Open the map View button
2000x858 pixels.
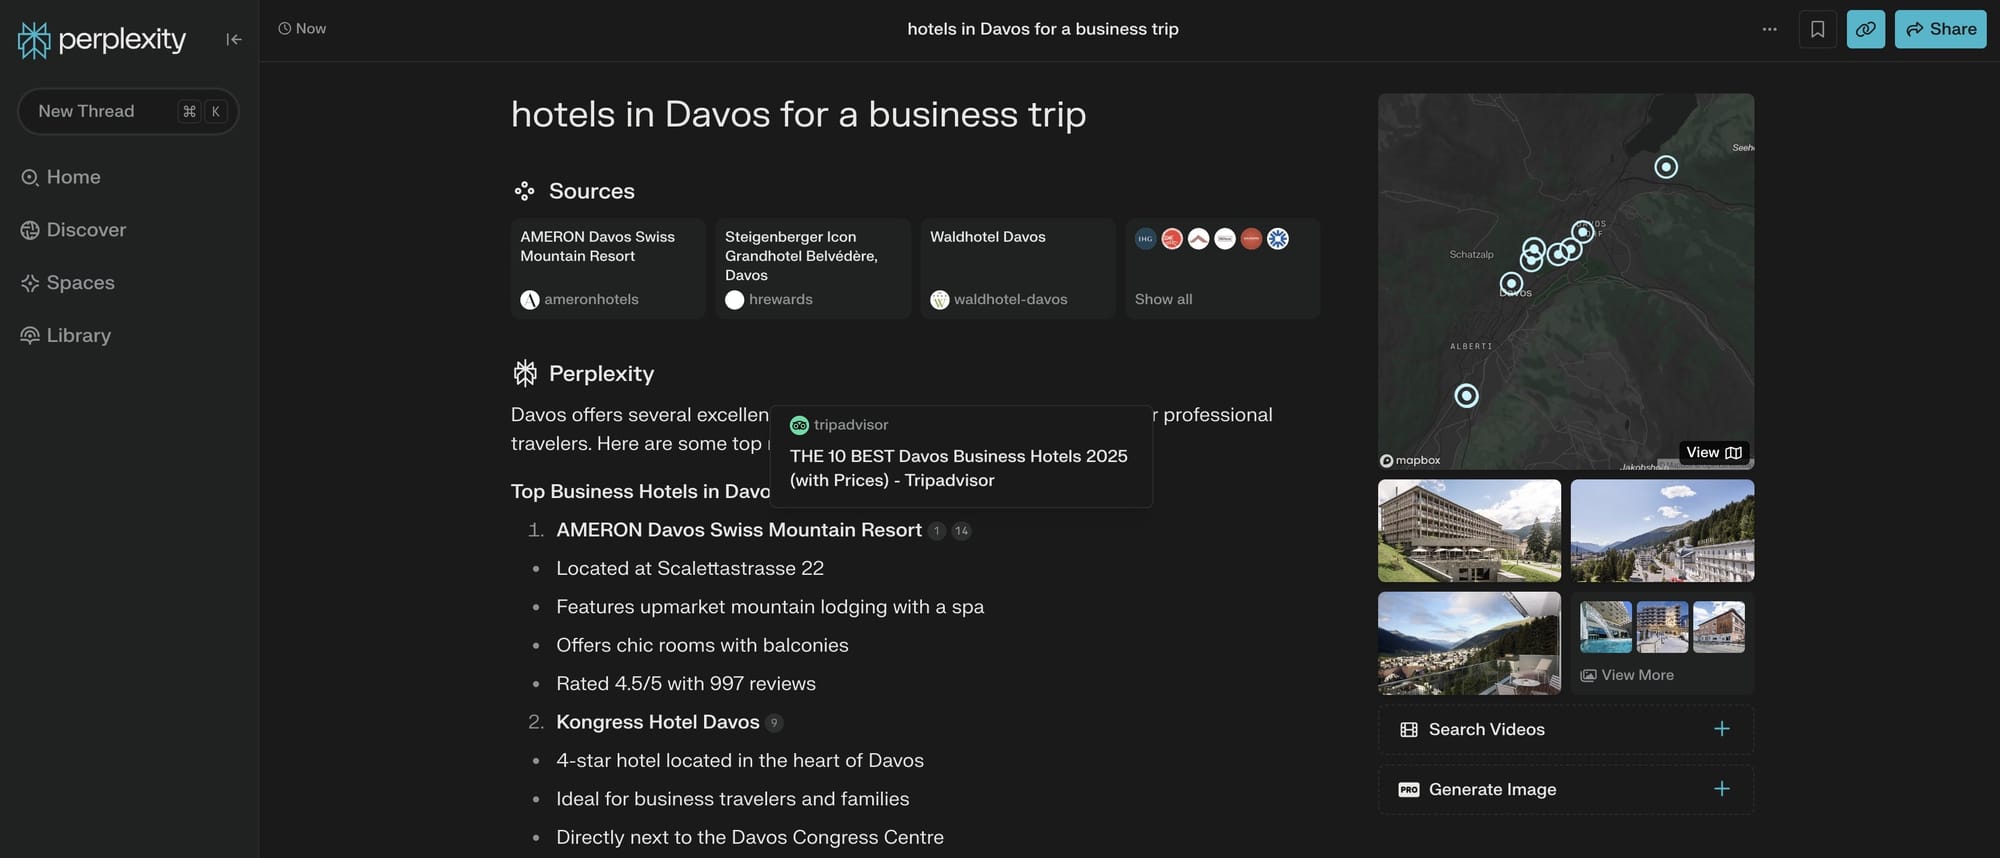pyautogui.click(x=1714, y=453)
